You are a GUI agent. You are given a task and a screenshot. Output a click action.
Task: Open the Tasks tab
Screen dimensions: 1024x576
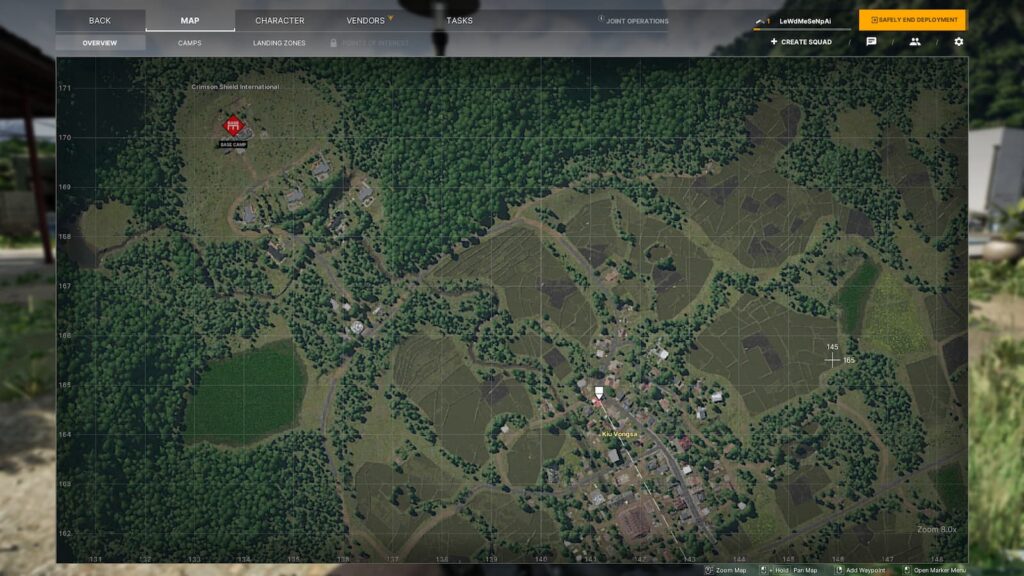coord(459,20)
